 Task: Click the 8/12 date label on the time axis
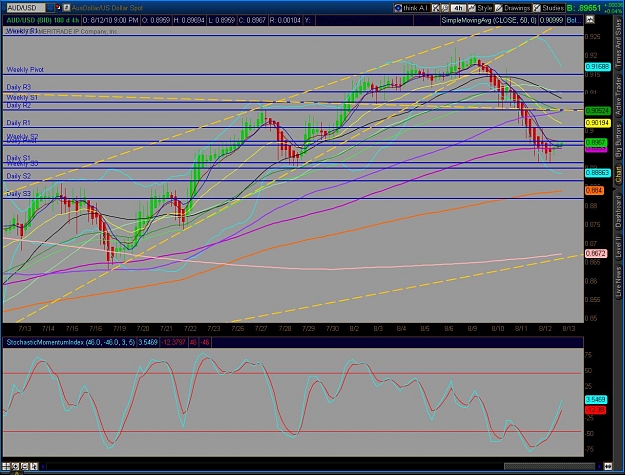pyautogui.click(x=545, y=329)
